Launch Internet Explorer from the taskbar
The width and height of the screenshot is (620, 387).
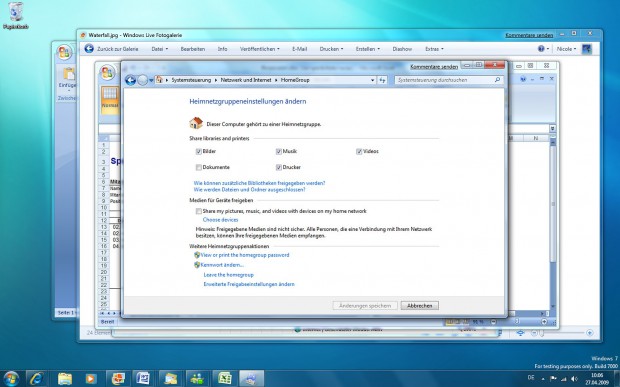pyautogui.click(x=37, y=379)
